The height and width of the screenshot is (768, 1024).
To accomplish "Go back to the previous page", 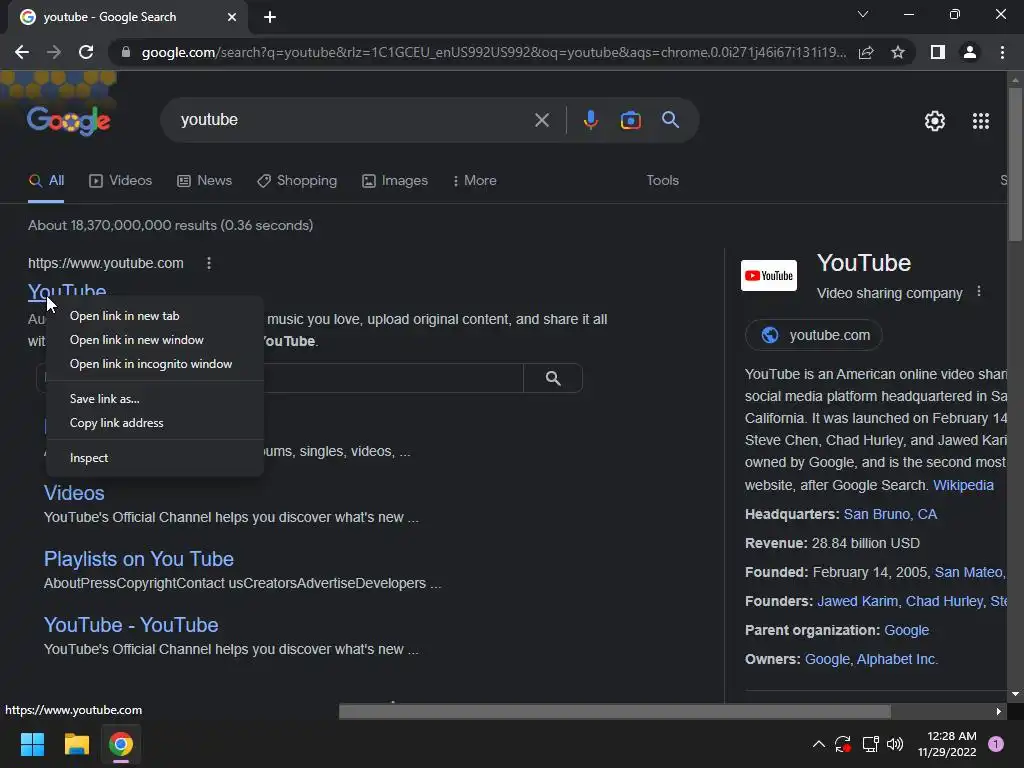I will [22, 52].
